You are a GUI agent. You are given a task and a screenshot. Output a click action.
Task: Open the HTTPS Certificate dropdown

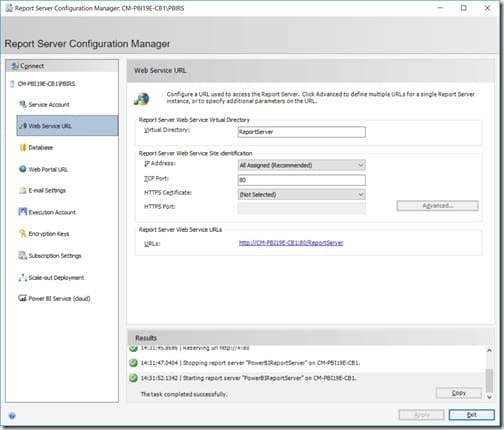(x=301, y=194)
